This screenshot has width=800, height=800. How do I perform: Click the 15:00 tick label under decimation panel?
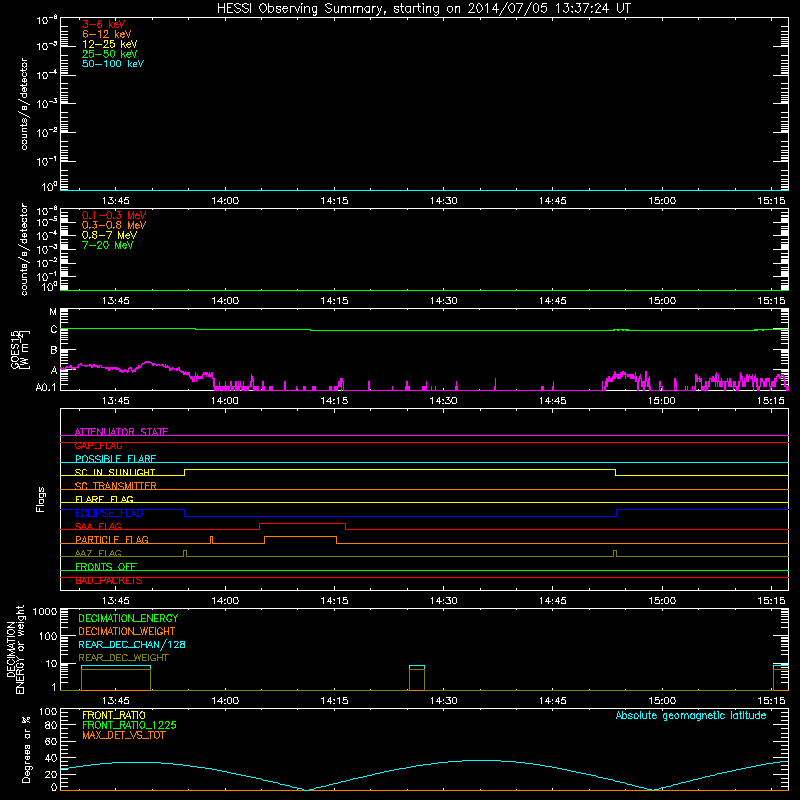pos(662,701)
